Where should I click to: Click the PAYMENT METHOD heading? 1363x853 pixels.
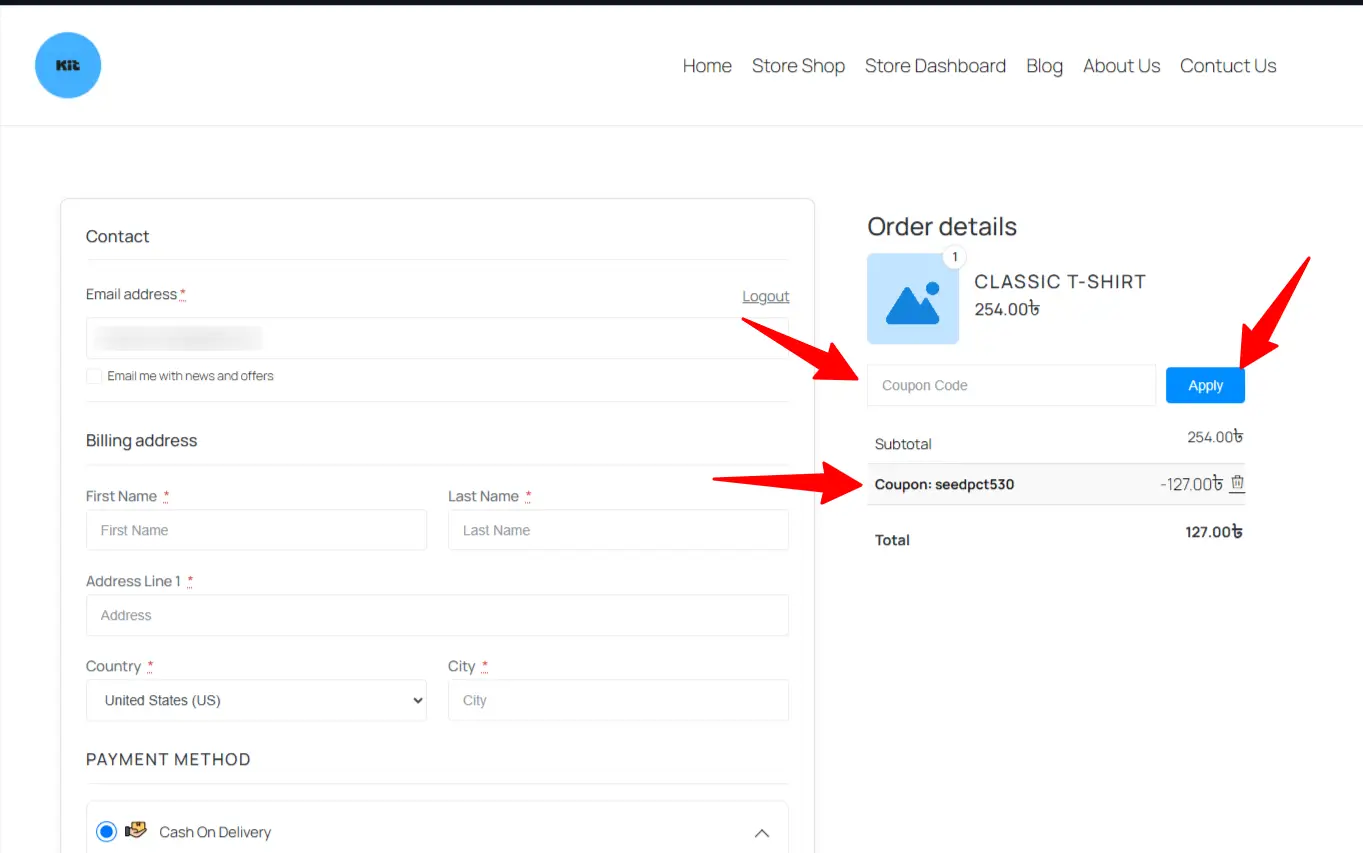click(x=168, y=759)
